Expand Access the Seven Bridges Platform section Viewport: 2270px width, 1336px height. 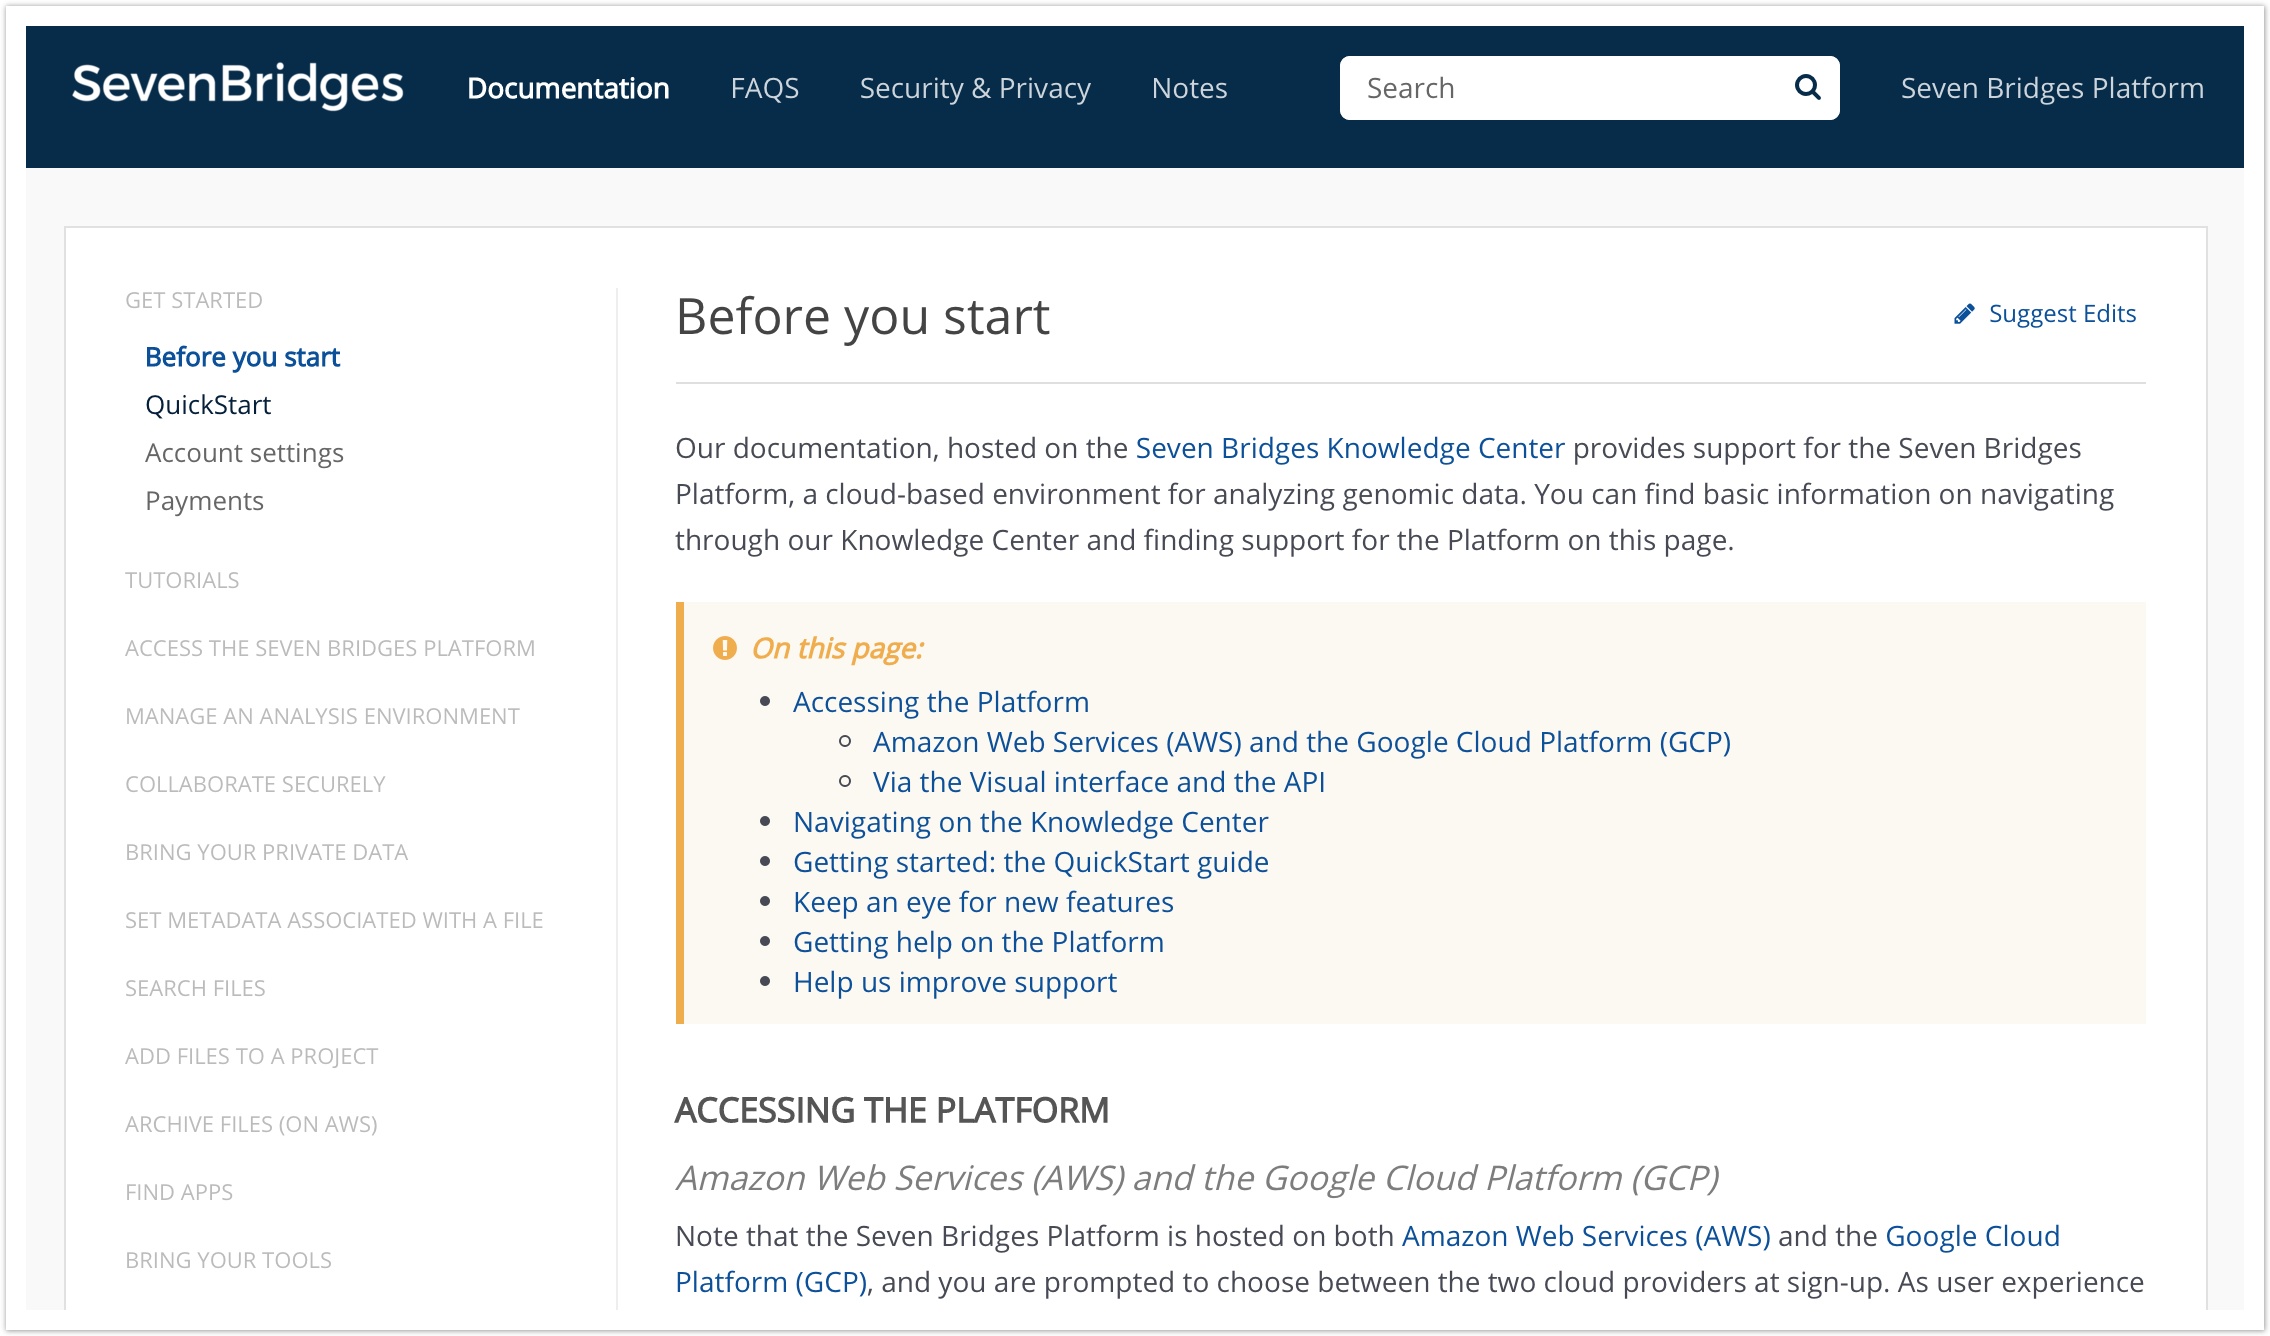pos(330,648)
